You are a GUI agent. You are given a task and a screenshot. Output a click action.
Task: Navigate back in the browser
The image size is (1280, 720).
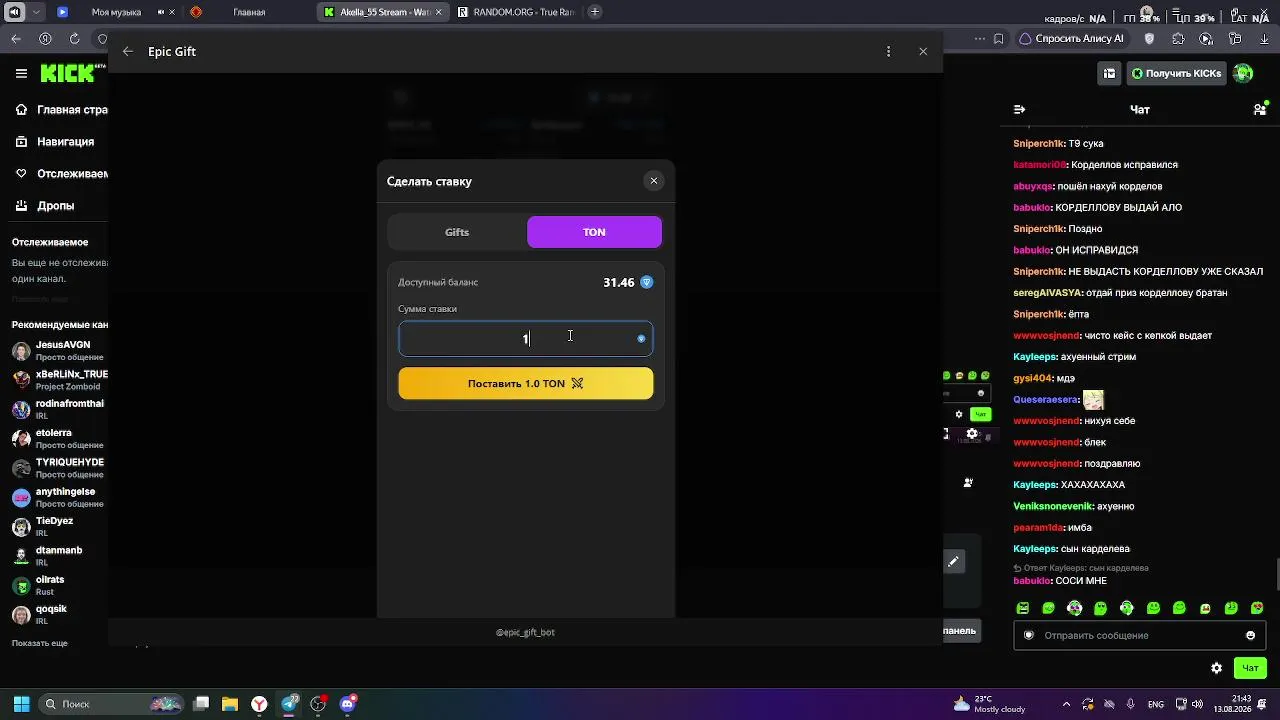[16, 39]
